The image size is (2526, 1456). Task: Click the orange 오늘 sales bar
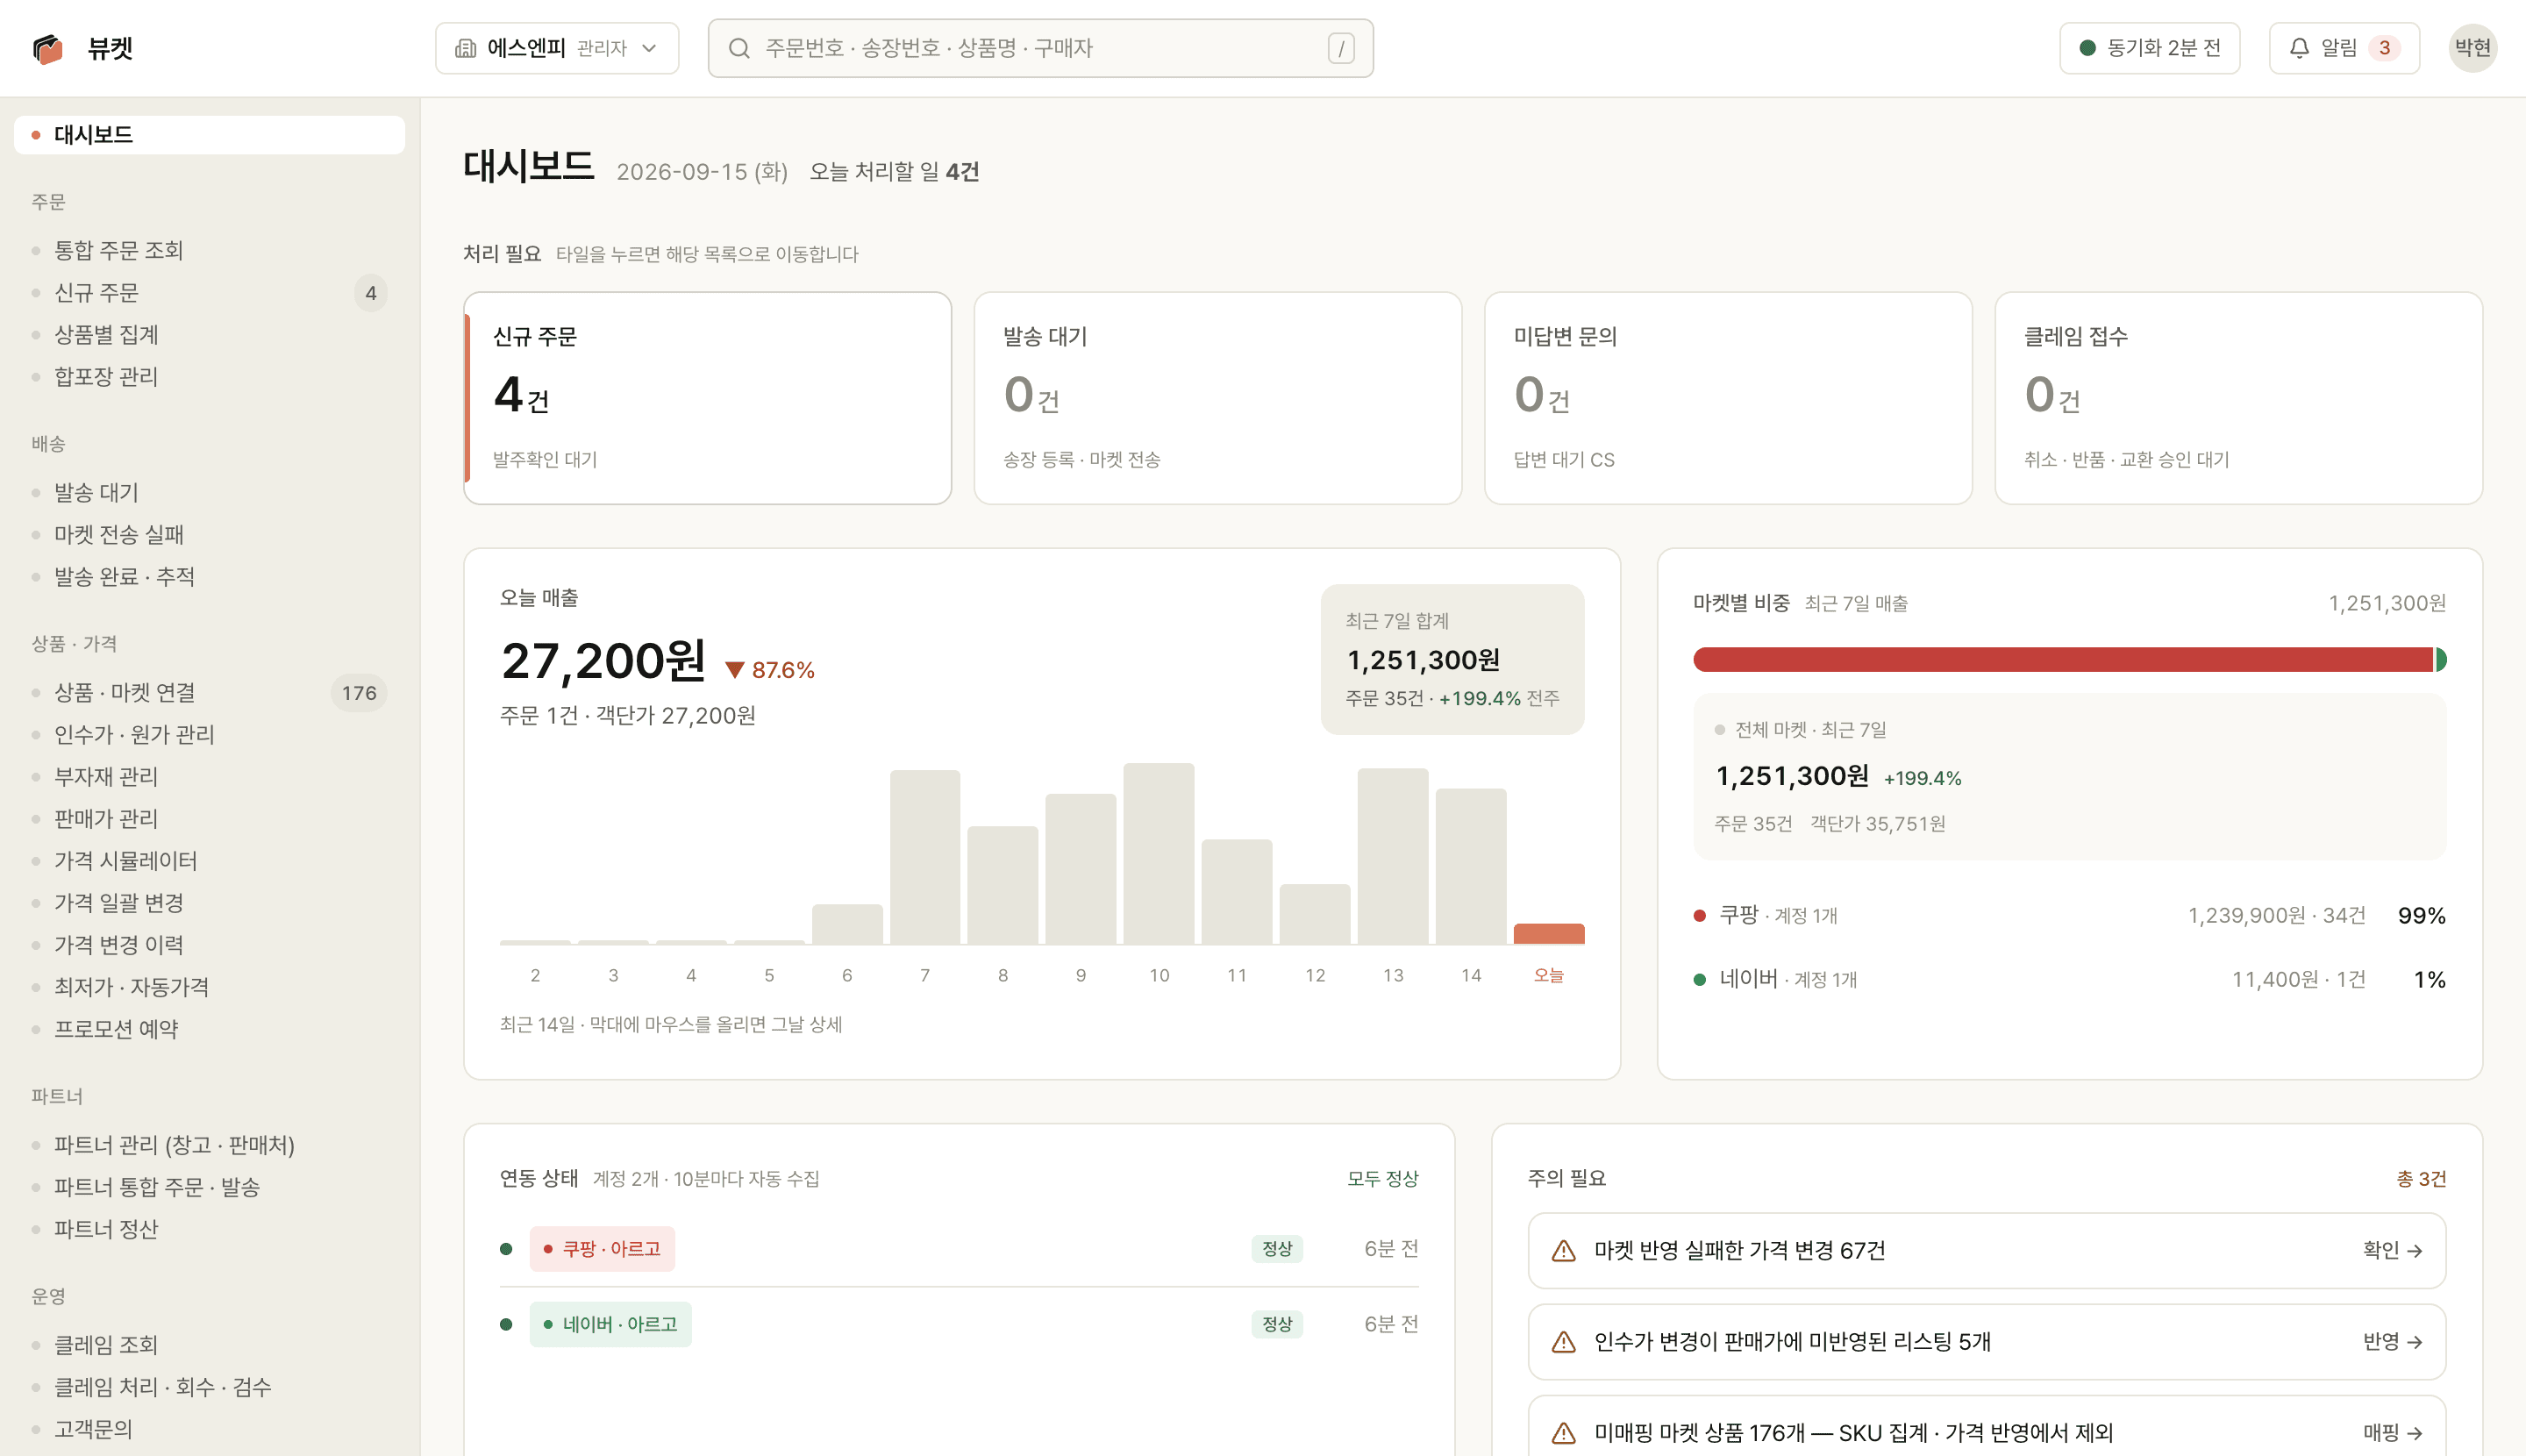tap(1548, 934)
